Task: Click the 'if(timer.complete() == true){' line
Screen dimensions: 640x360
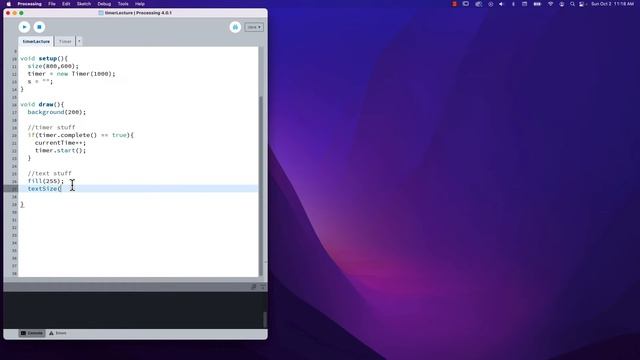Action: point(80,135)
